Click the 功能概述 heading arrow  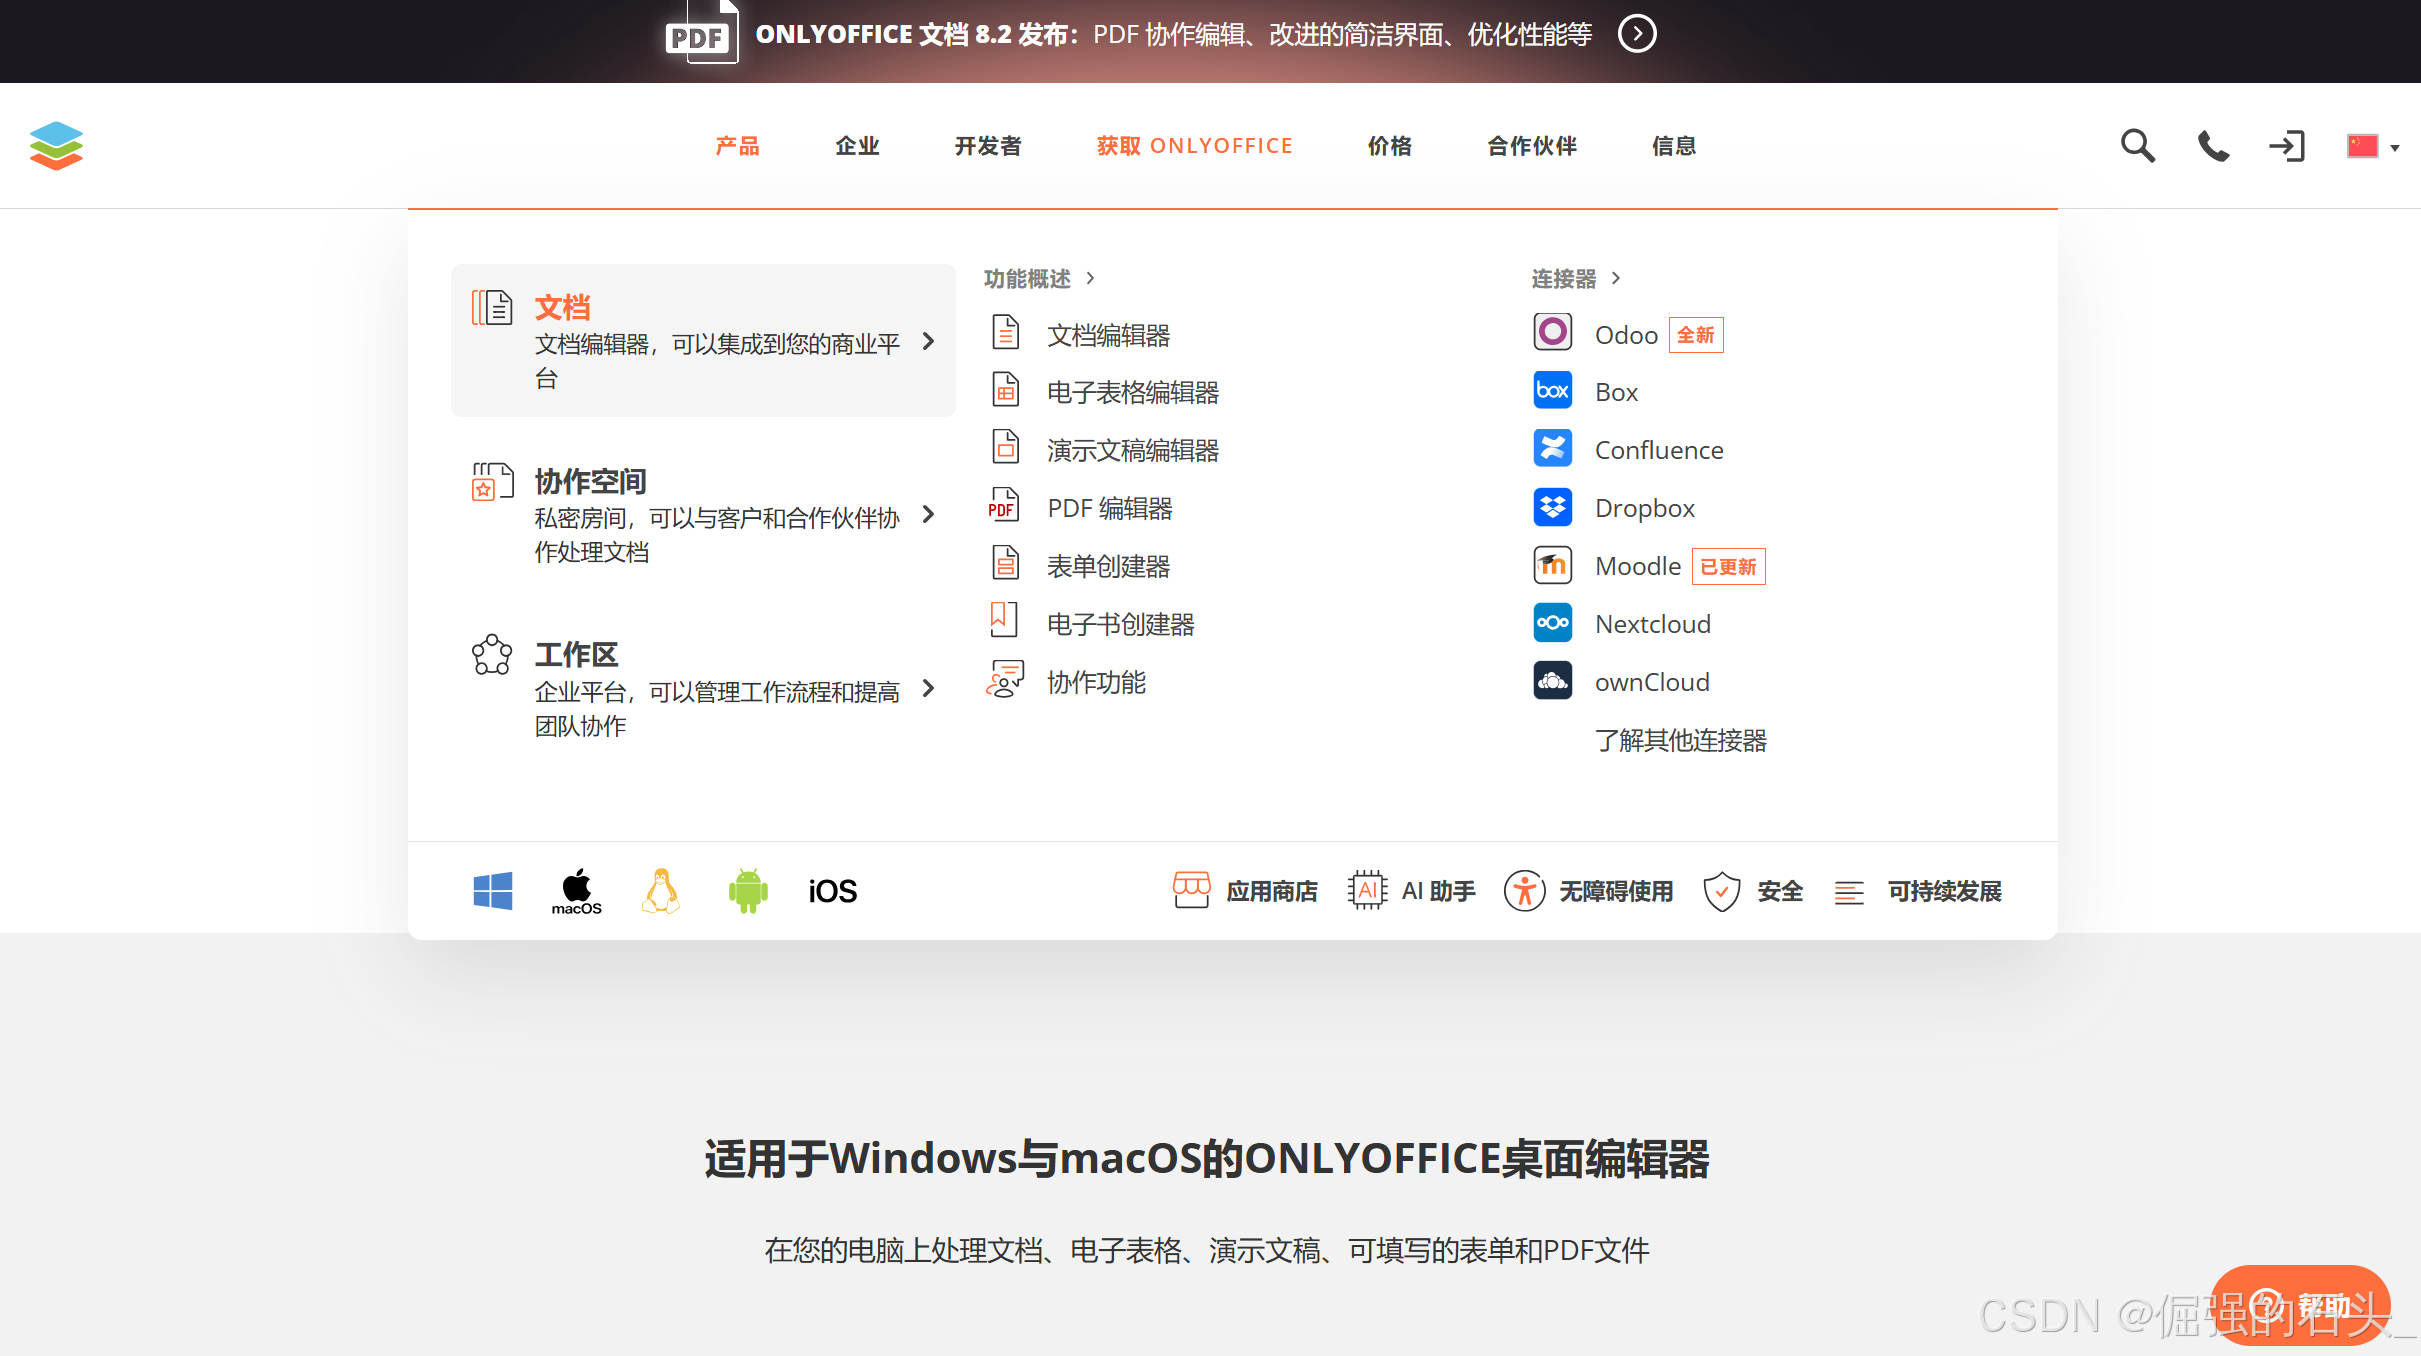click(x=1090, y=278)
